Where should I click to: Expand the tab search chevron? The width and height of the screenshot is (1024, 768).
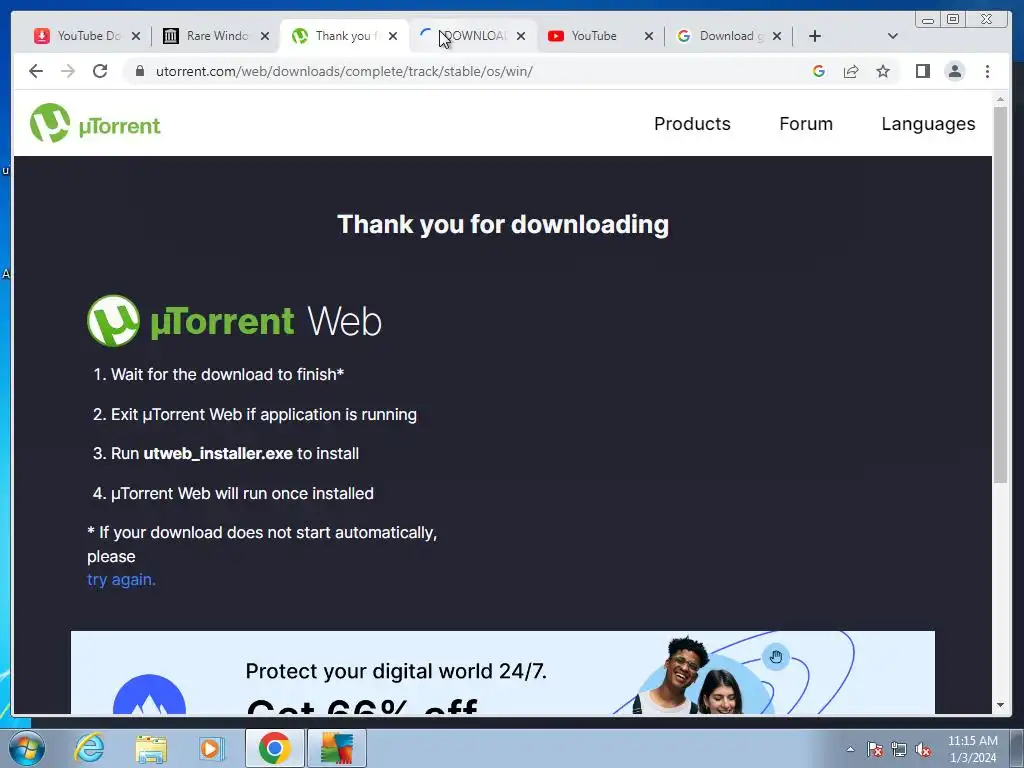point(893,36)
